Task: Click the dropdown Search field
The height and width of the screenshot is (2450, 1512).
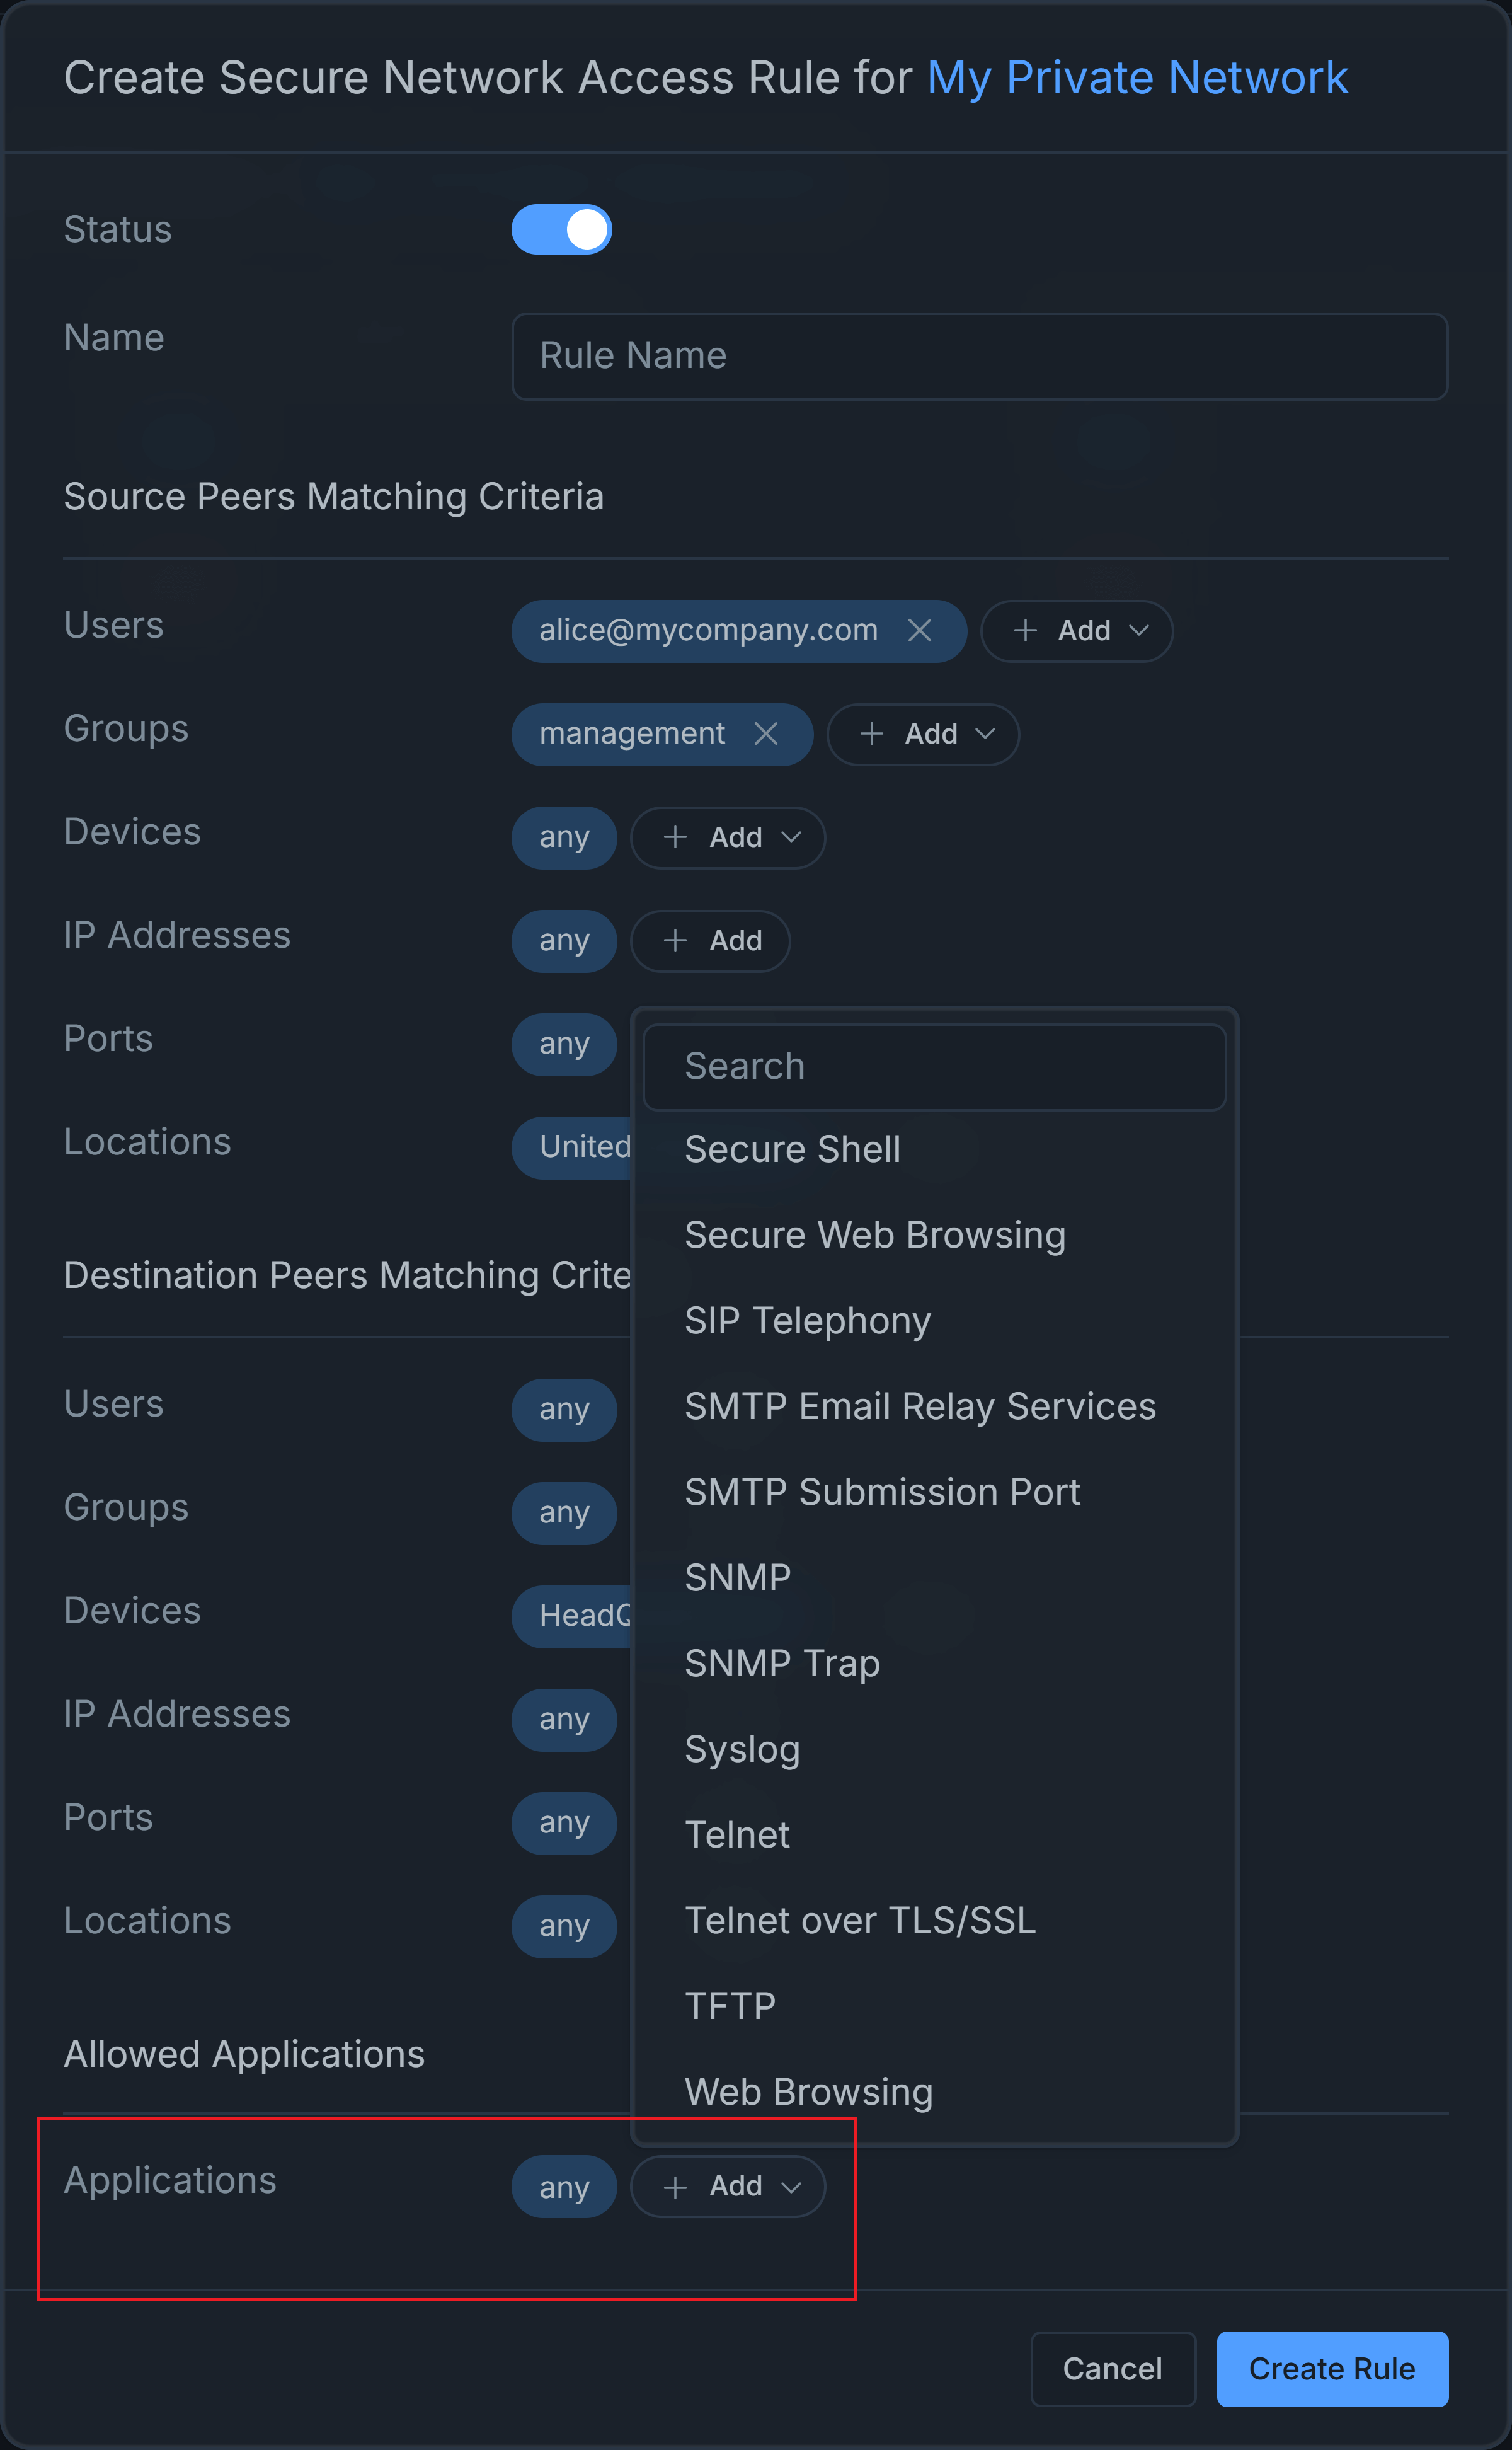Action: [934, 1067]
